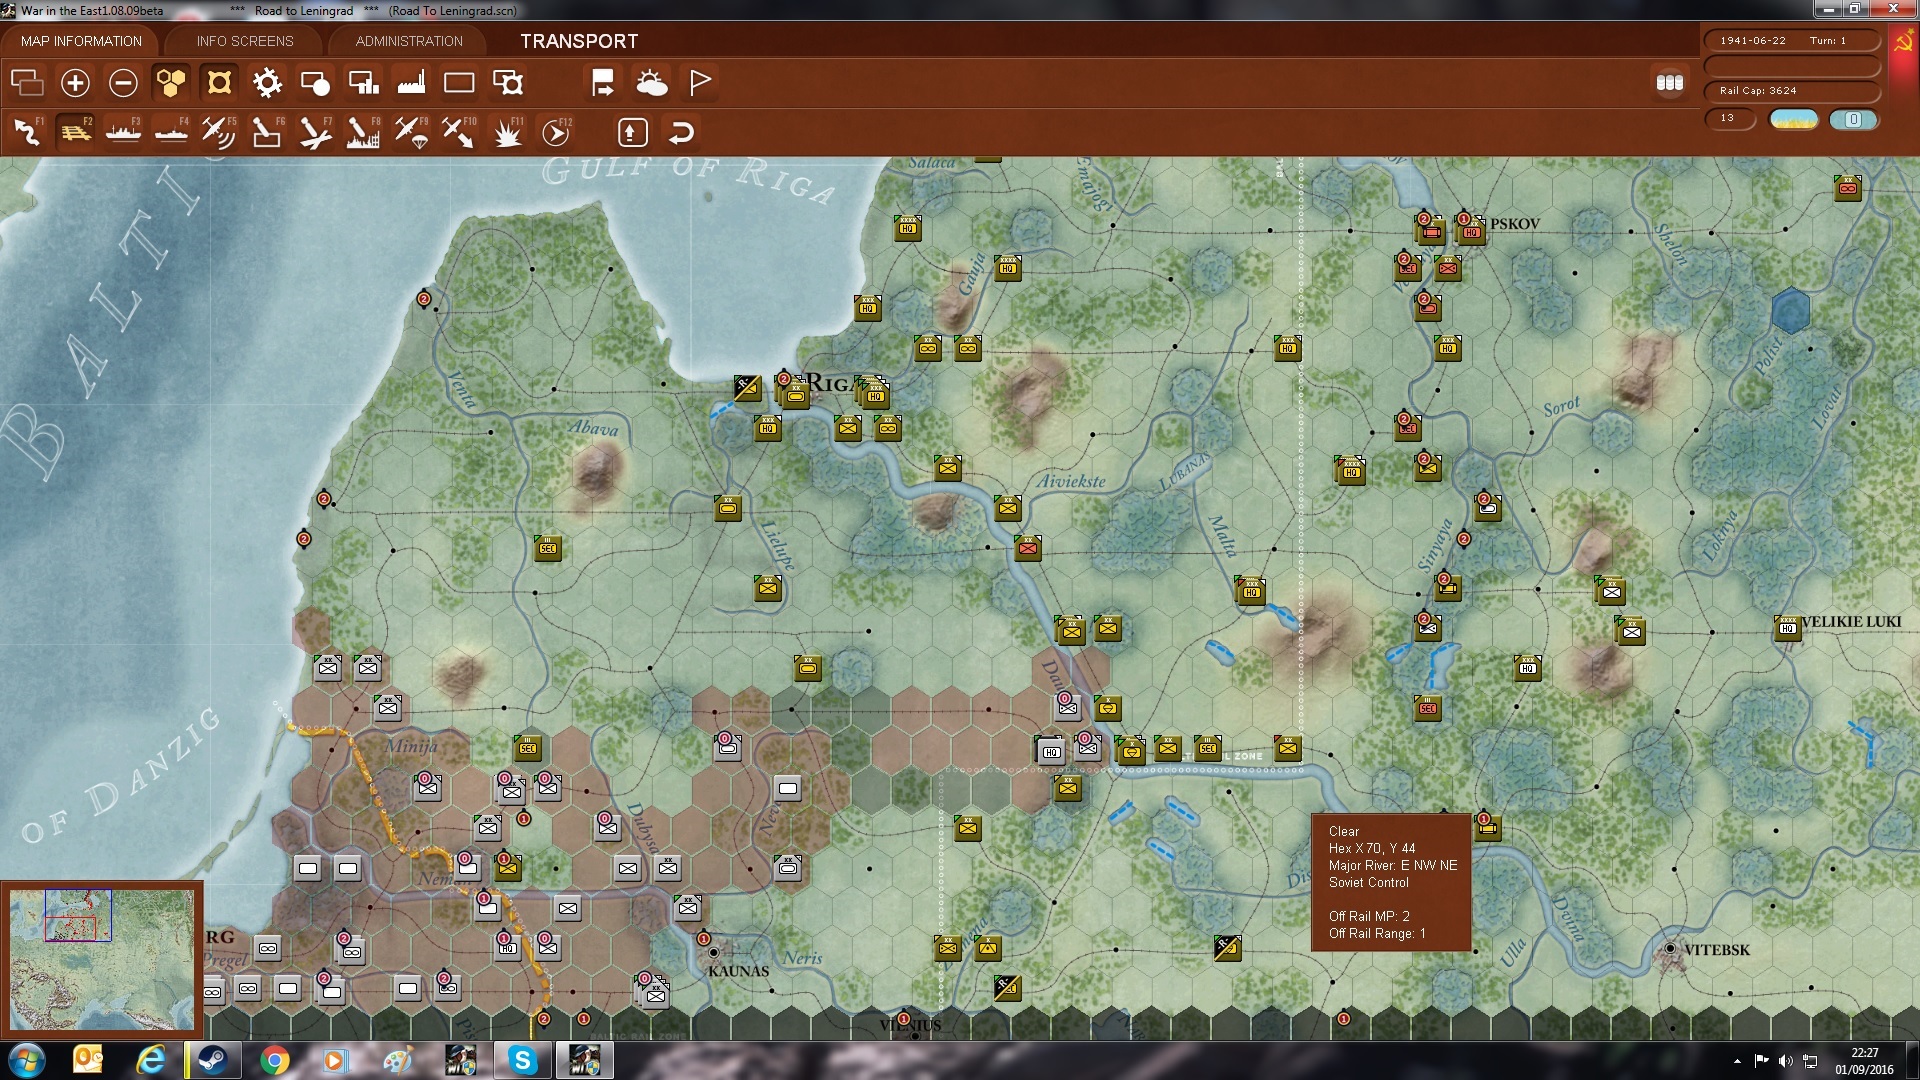Viewport: 1920px width, 1080px height.
Task: Open Steam from the Windows taskbar
Action: (213, 1059)
